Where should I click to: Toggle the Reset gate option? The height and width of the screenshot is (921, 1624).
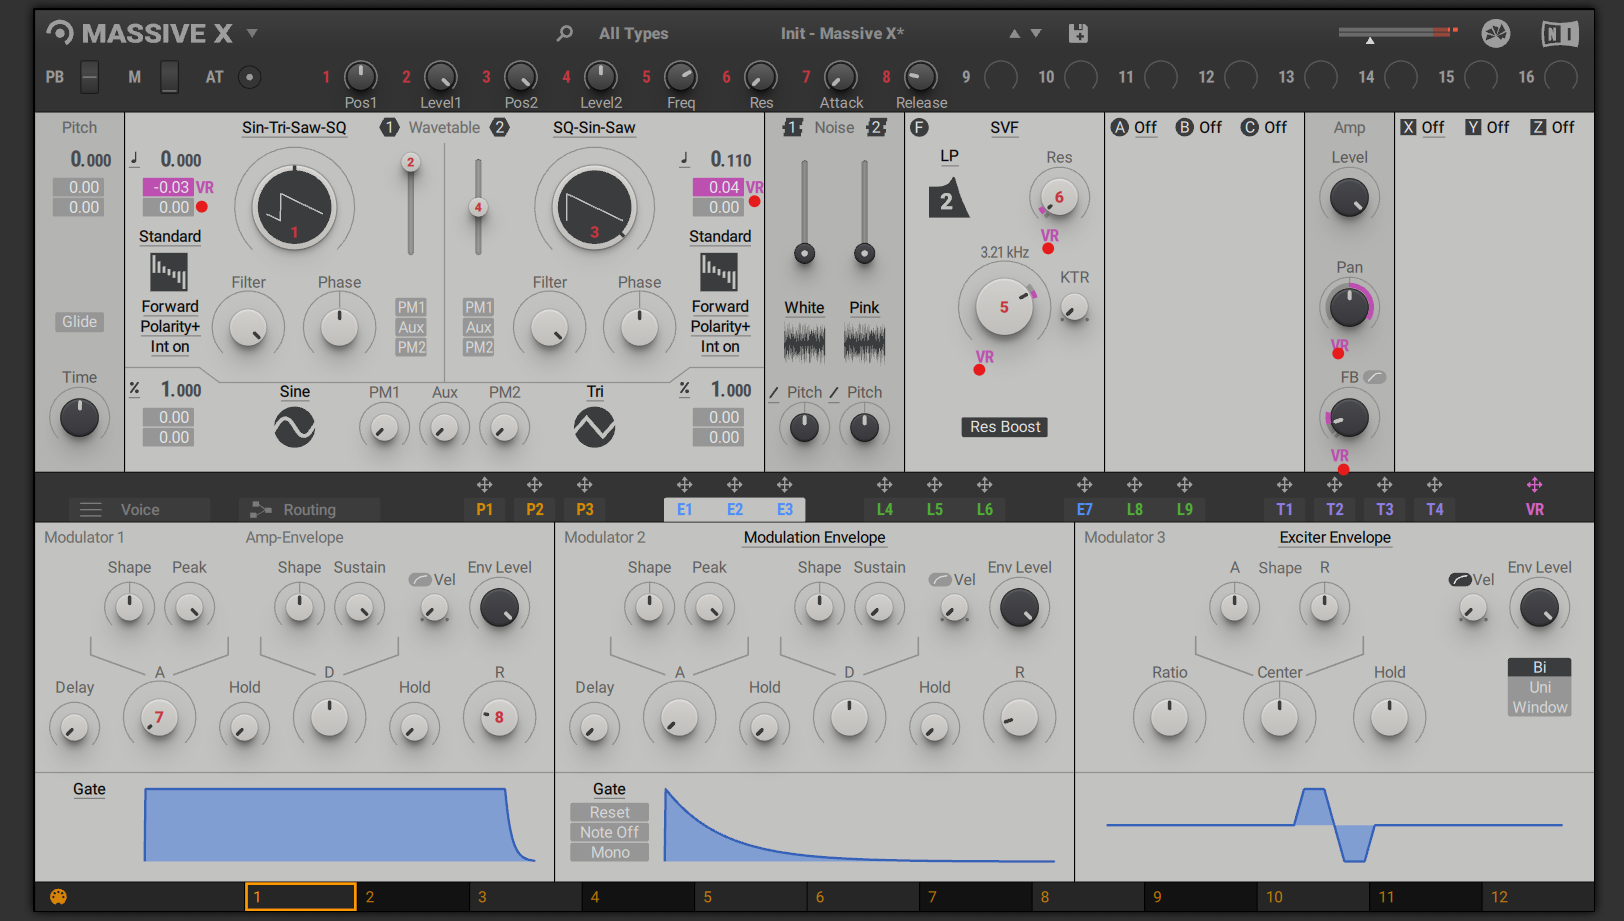coord(609,812)
